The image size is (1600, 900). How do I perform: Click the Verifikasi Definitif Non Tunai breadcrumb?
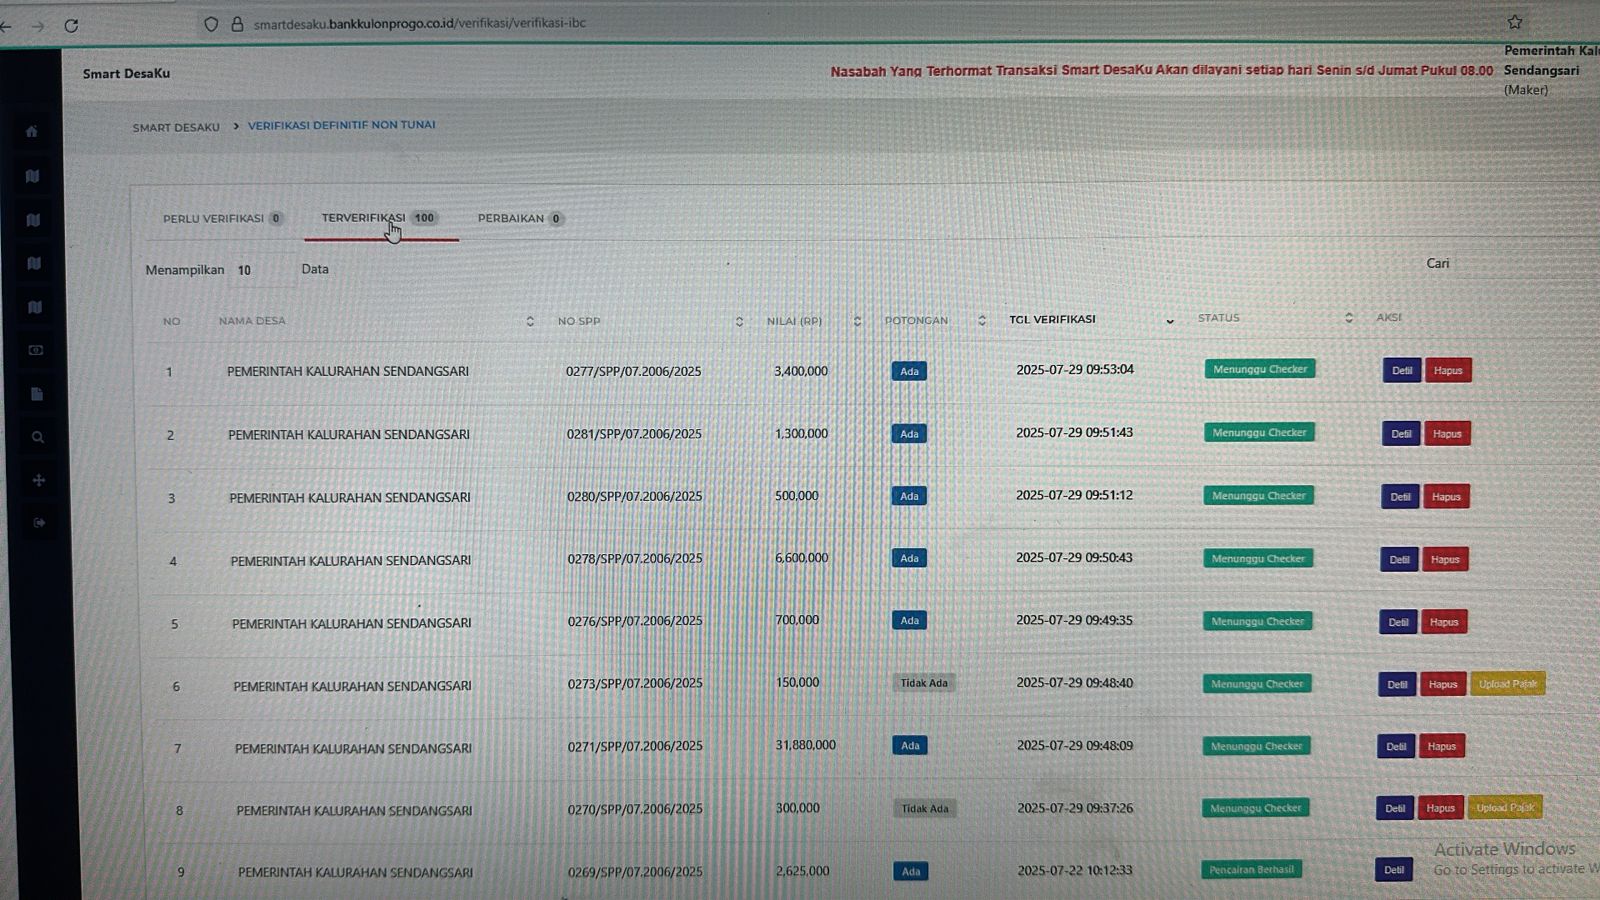click(342, 125)
